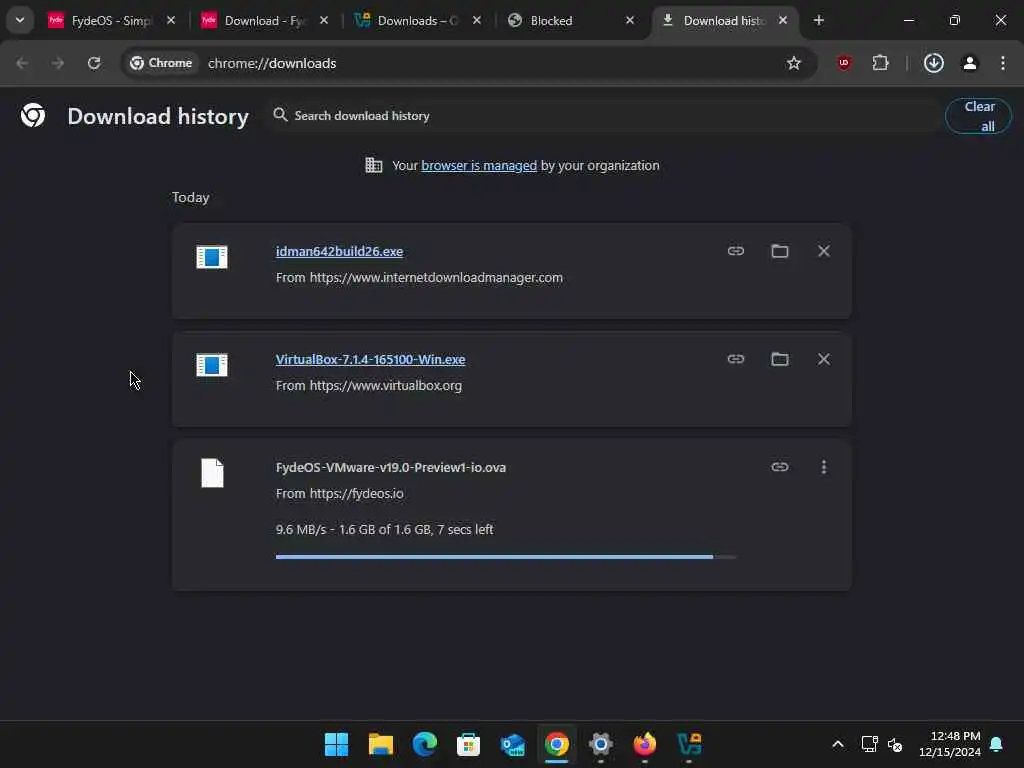Open the network status tray icon

[x=869, y=744]
